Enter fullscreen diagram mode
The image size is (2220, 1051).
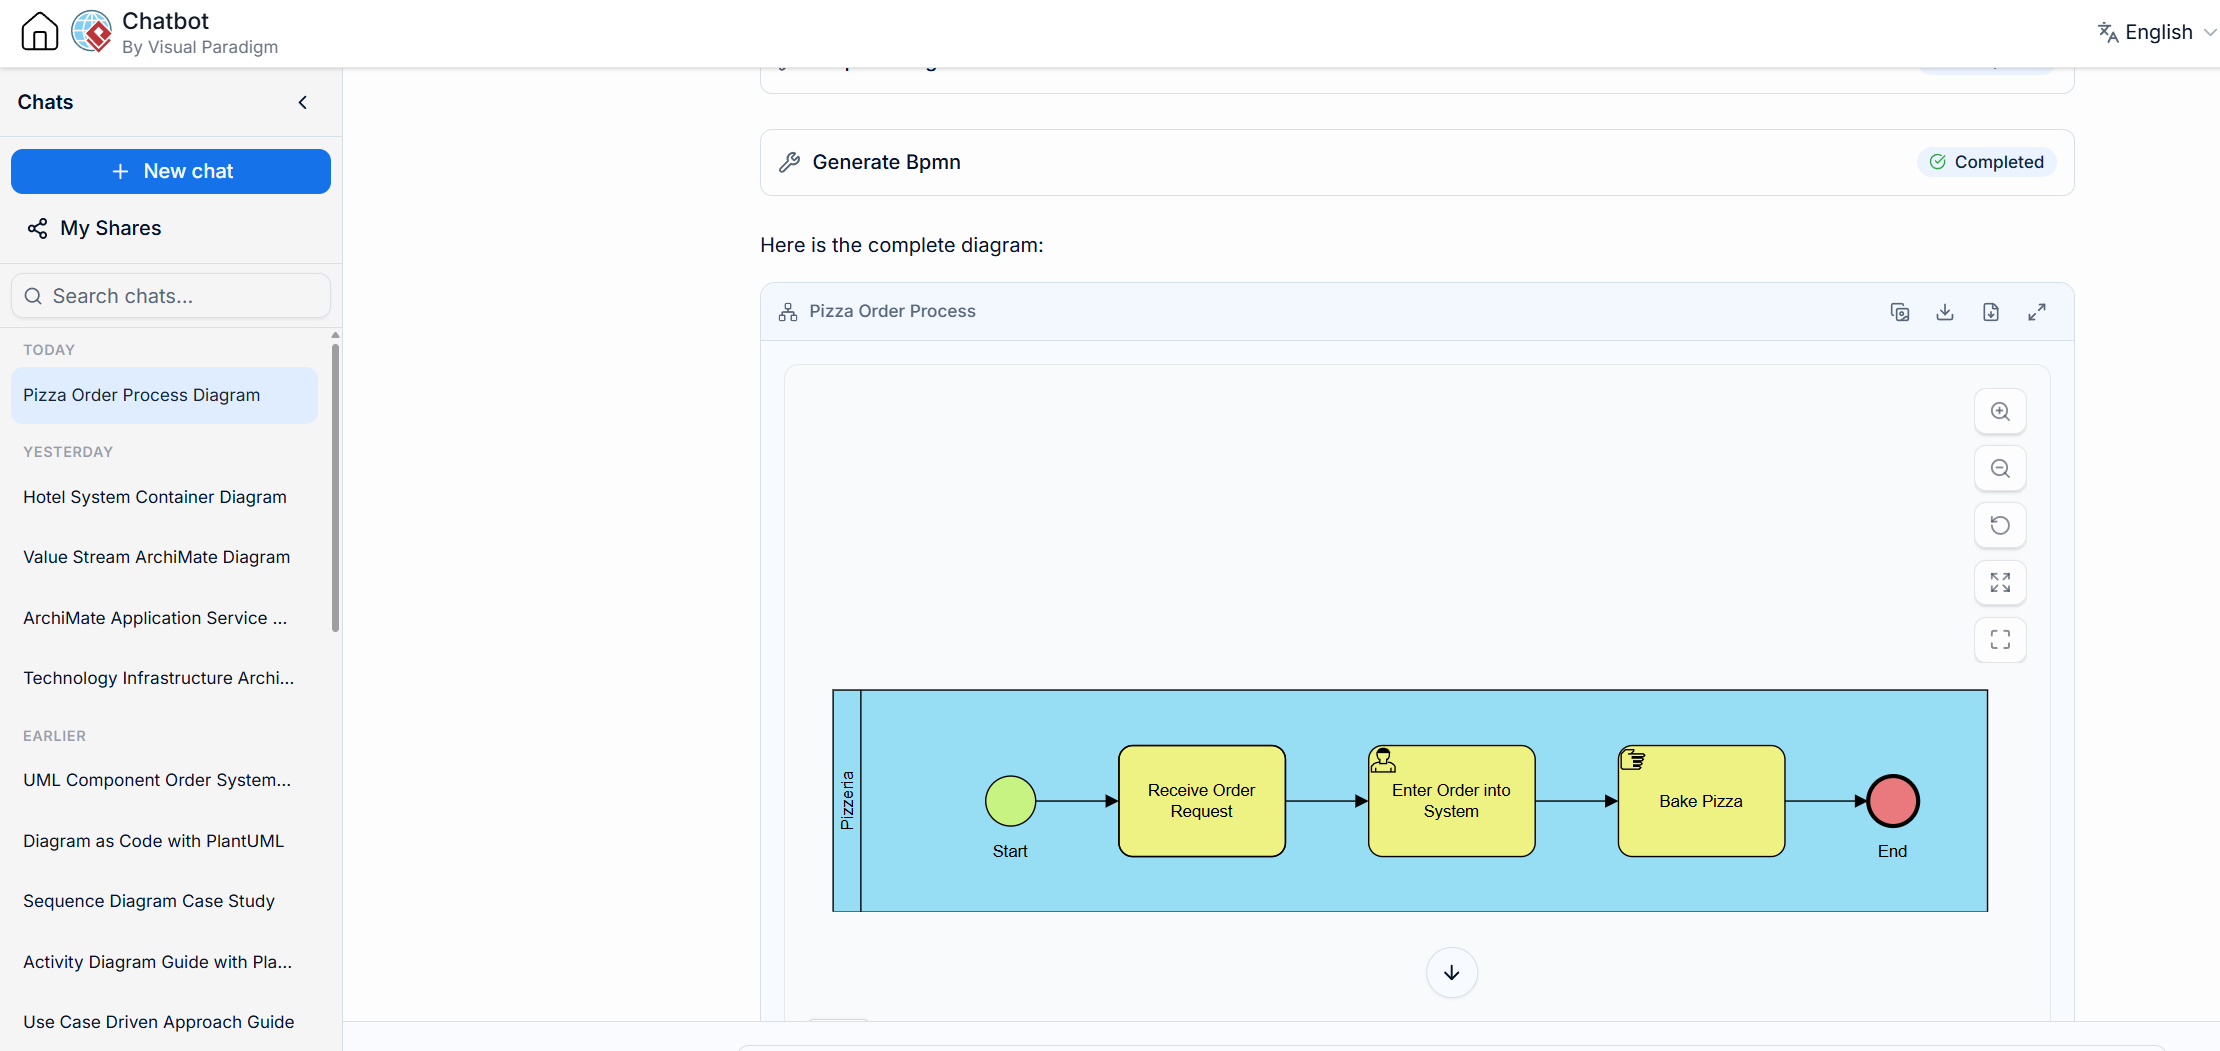(x=2000, y=639)
